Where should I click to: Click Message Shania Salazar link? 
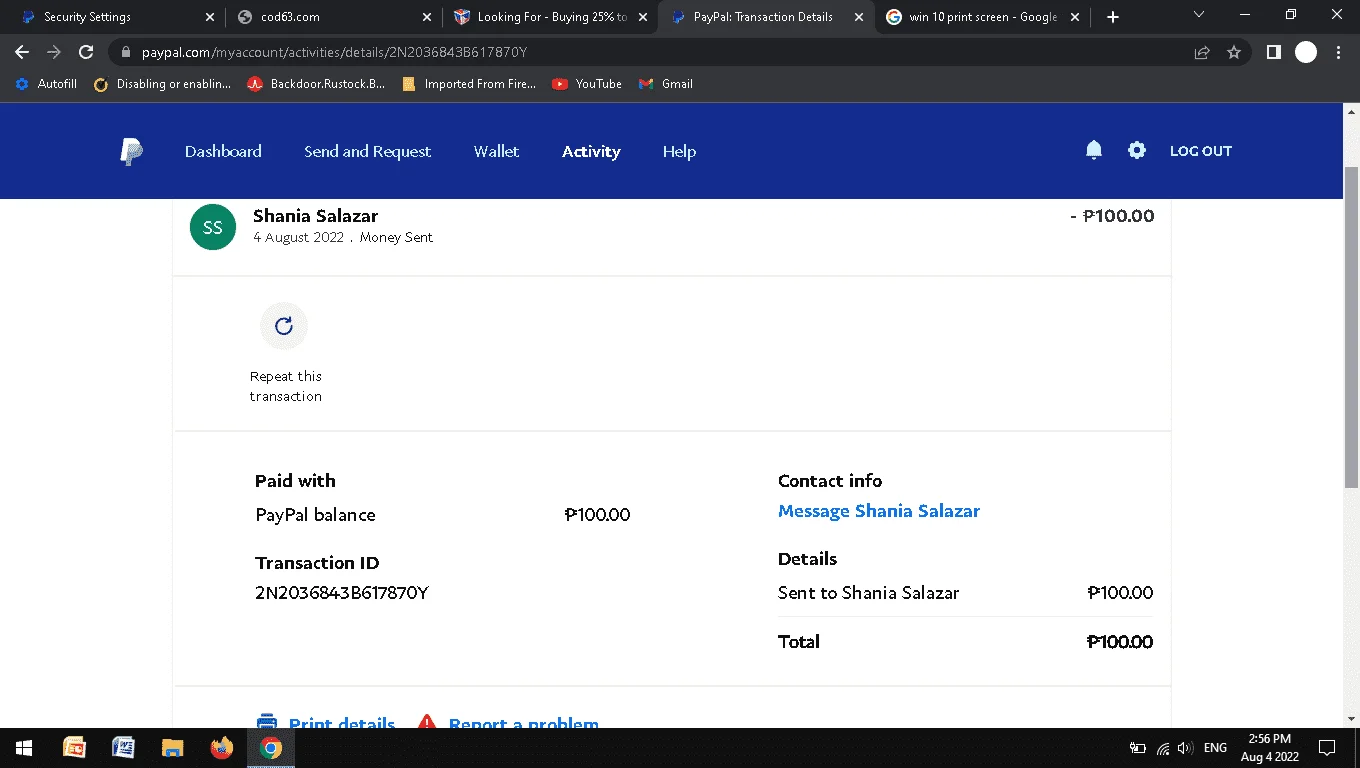[879, 511]
